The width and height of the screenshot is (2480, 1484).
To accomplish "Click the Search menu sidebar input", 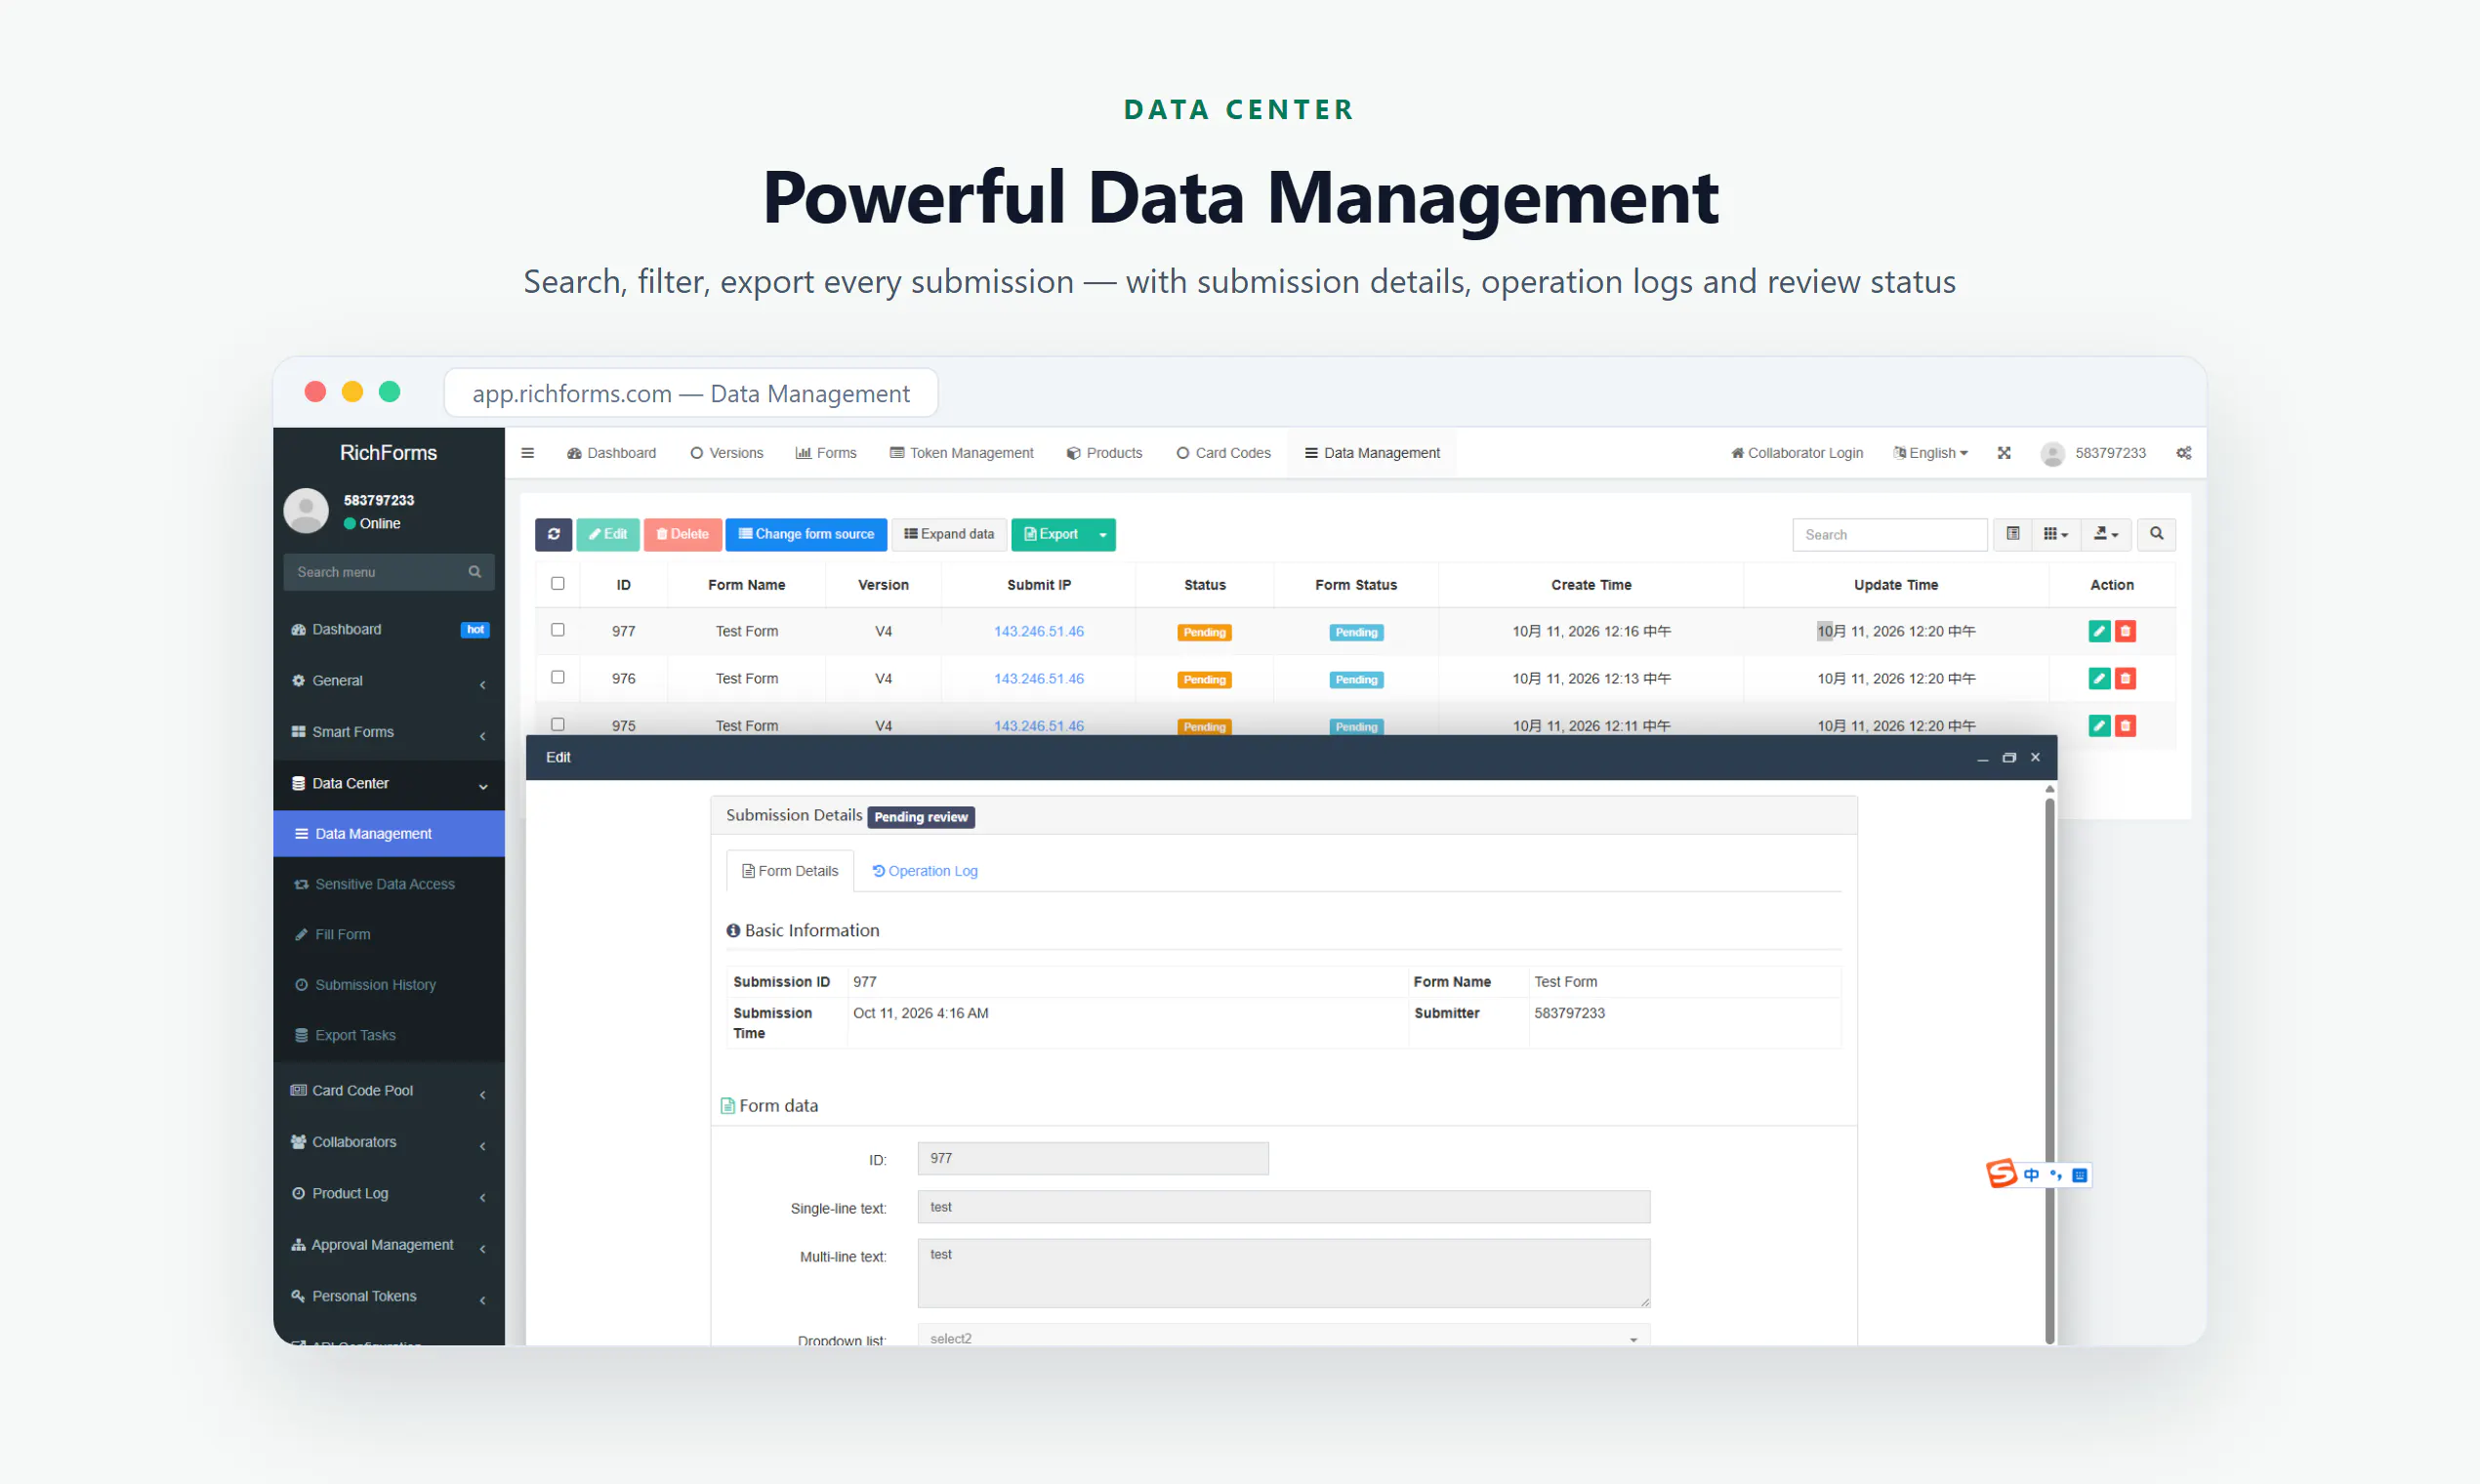I will tap(389, 572).
